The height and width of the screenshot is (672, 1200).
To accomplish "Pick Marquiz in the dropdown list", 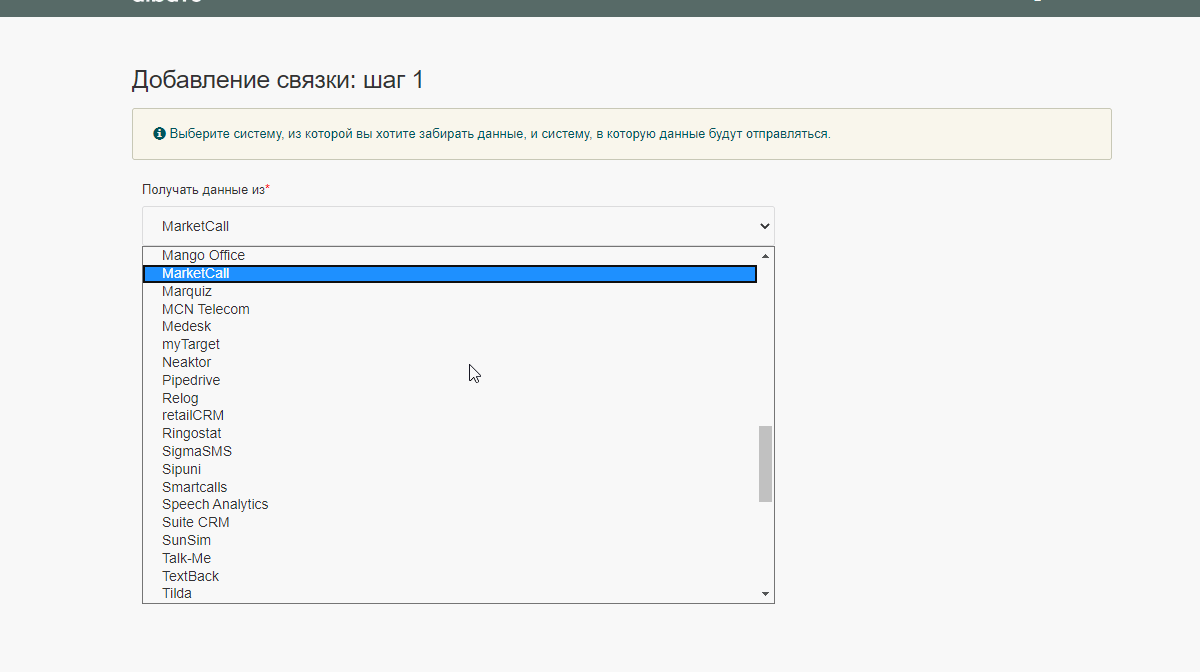I will (187, 291).
